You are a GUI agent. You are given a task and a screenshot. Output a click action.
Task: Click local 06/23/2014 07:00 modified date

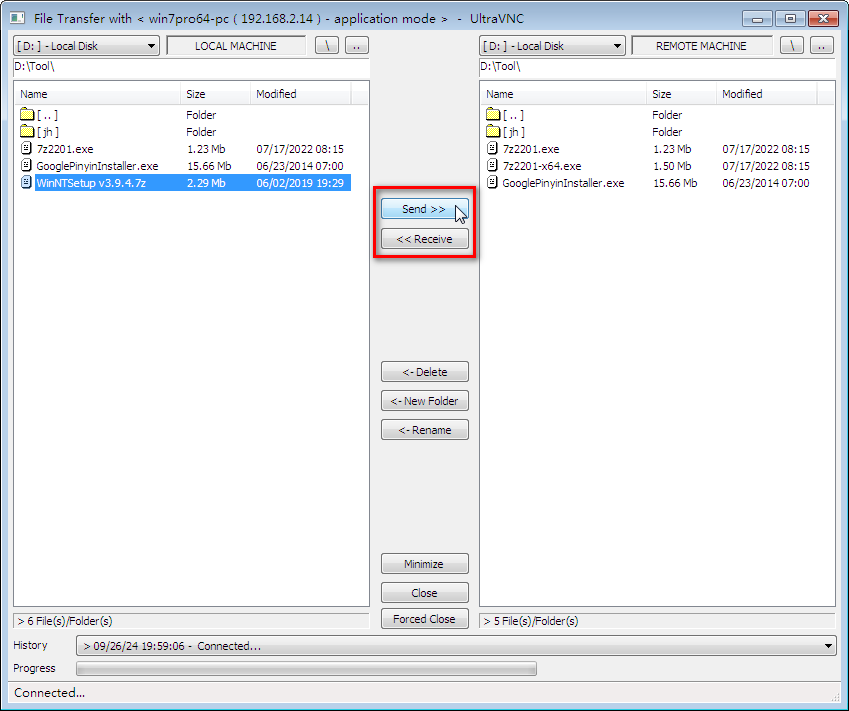300,166
